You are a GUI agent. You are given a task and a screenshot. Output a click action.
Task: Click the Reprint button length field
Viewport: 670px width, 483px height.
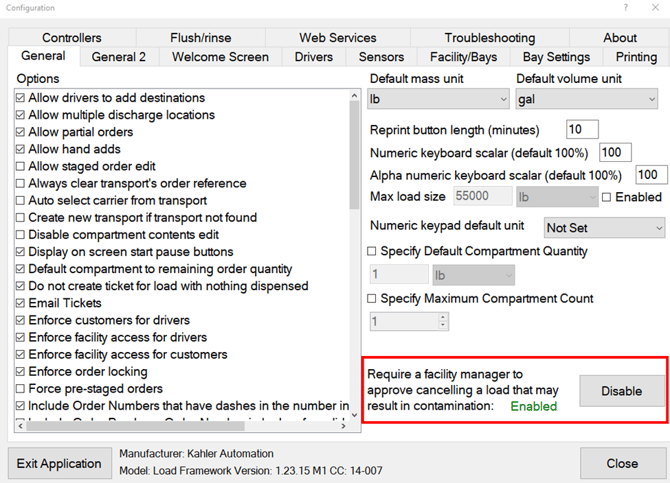click(x=581, y=130)
